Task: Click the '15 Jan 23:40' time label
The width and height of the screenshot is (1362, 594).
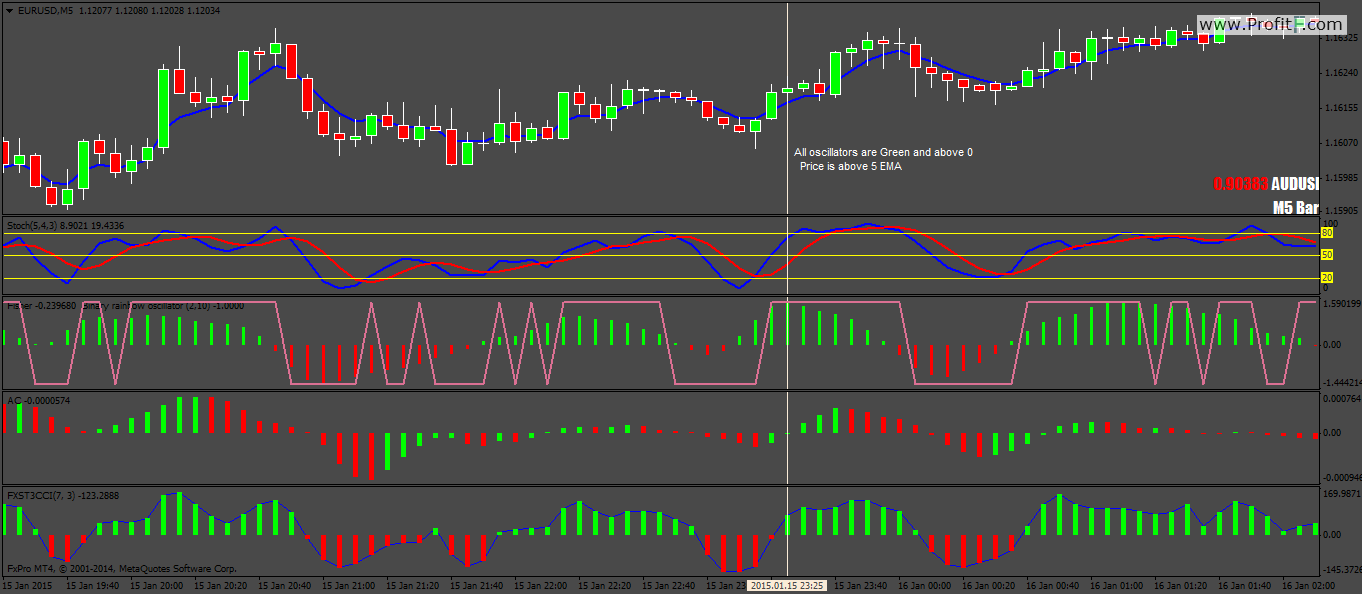Action: 861,585
